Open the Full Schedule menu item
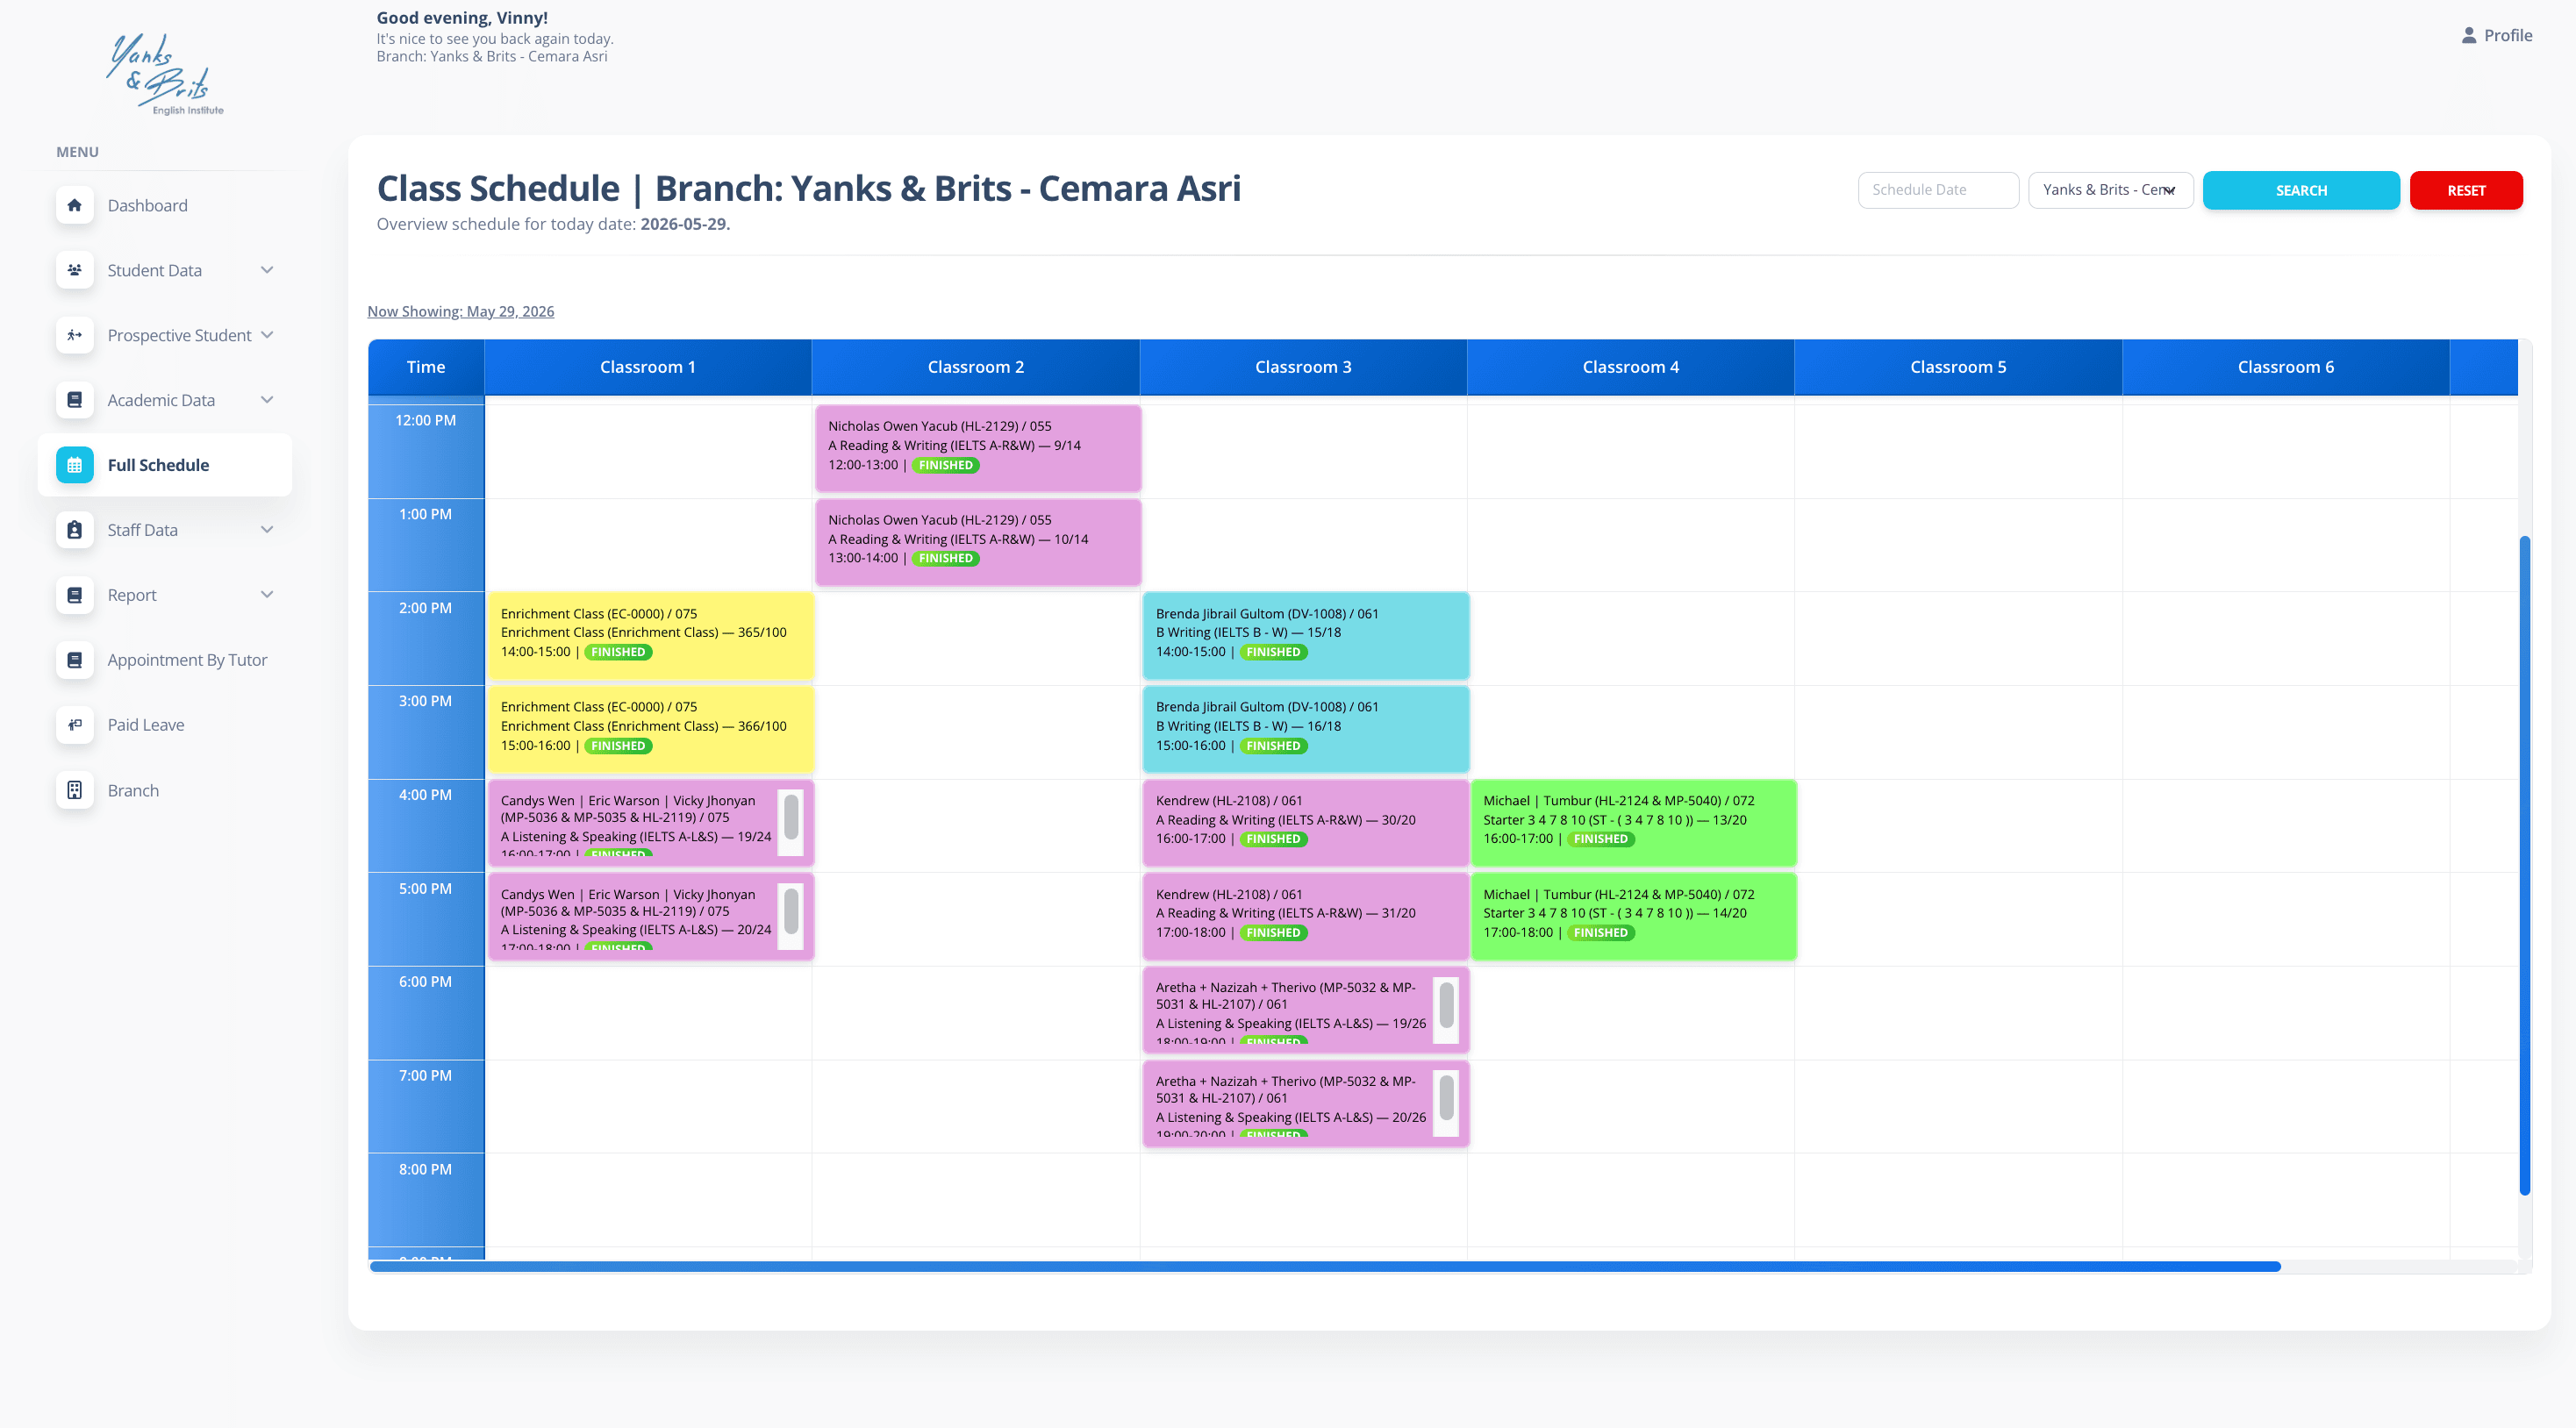This screenshot has height=1428, width=2576. point(165,465)
